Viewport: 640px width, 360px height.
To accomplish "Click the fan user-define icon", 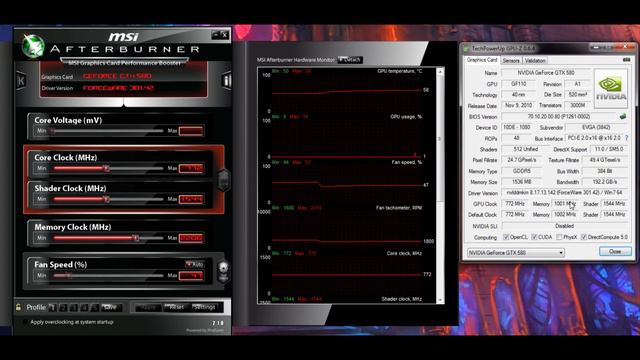I will (223, 271).
